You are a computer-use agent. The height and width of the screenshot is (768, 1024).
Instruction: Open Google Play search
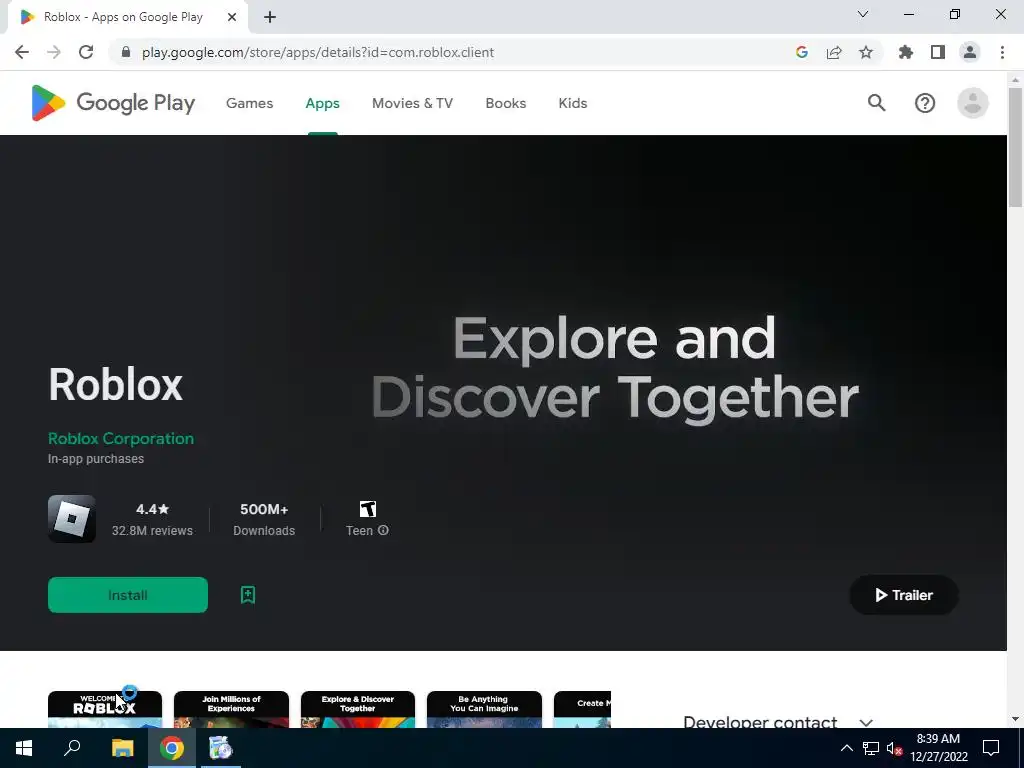(876, 103)
